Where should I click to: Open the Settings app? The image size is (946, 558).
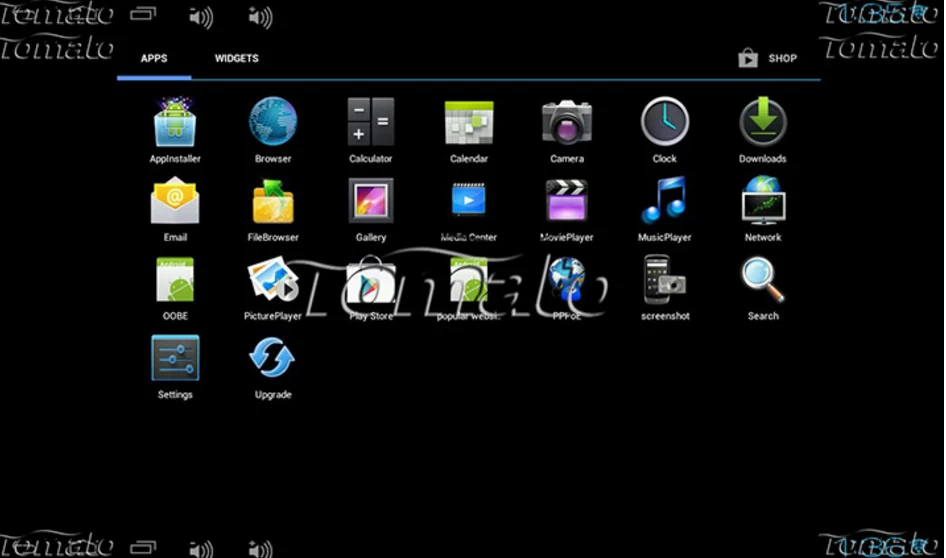coord(175,358)
